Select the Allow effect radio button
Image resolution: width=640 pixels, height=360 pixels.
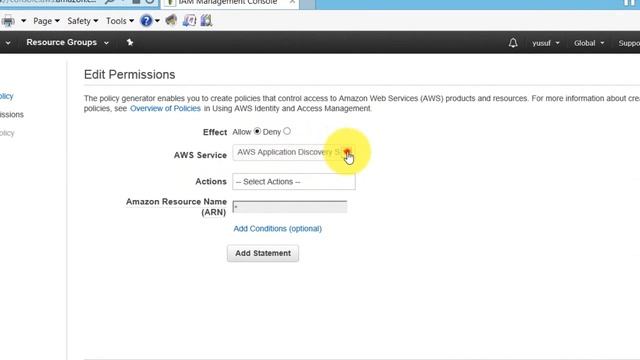(257, 131)
